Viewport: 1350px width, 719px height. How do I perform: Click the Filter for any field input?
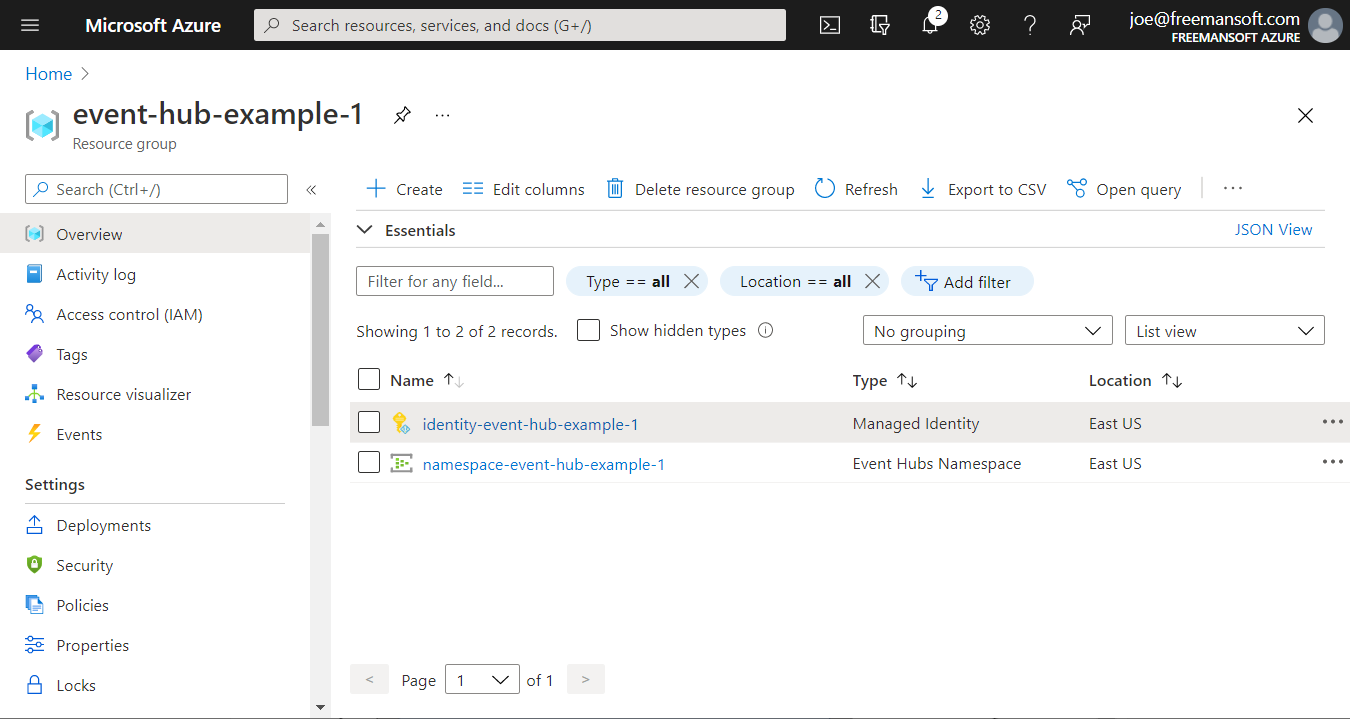pyautogui.click(x=454, y=281)
